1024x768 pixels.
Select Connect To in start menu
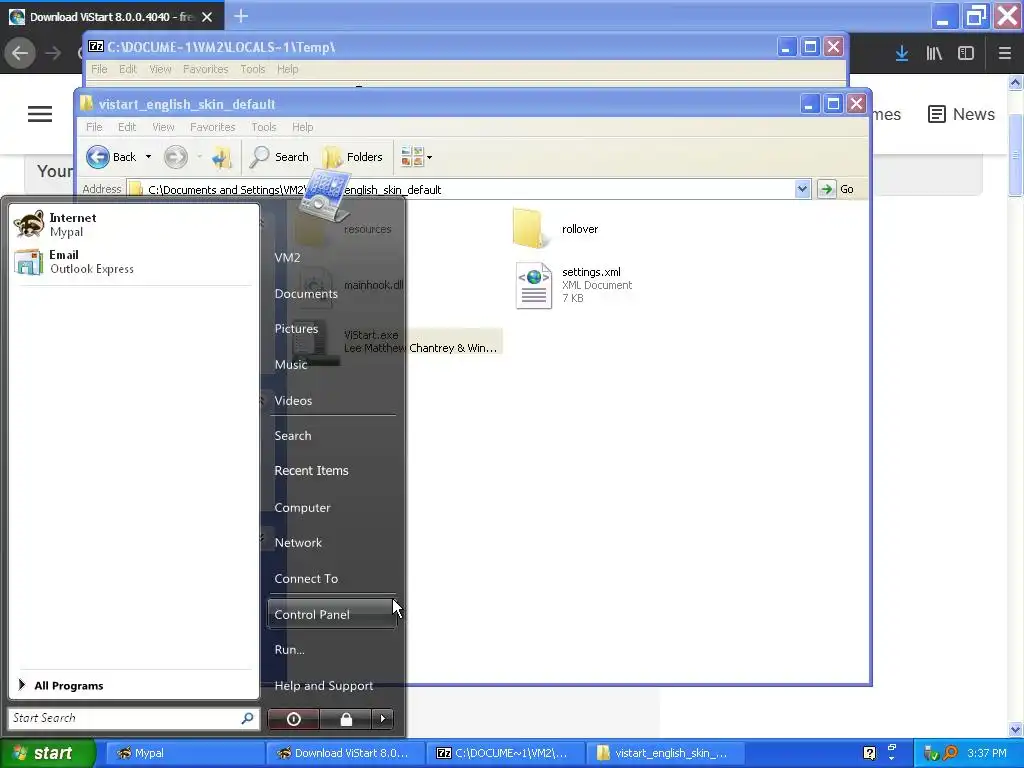point(306,579)
